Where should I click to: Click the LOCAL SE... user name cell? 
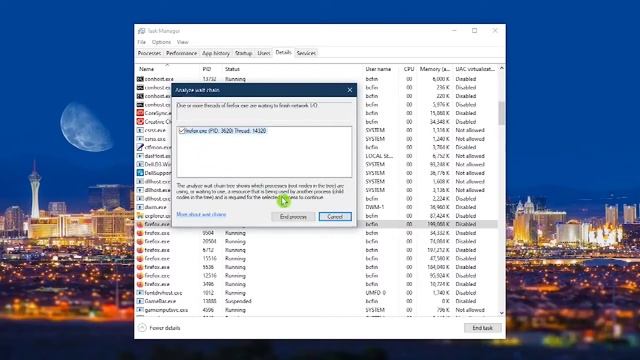pos(379,156)
